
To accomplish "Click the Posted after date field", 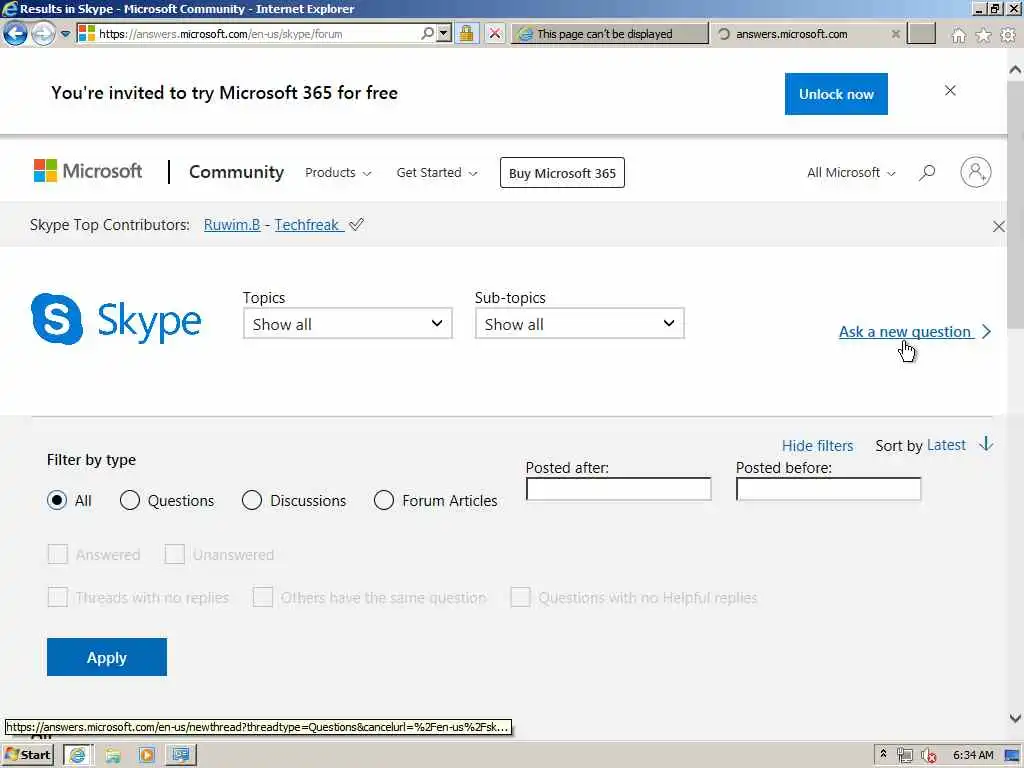I will click(x=618, y=489).
